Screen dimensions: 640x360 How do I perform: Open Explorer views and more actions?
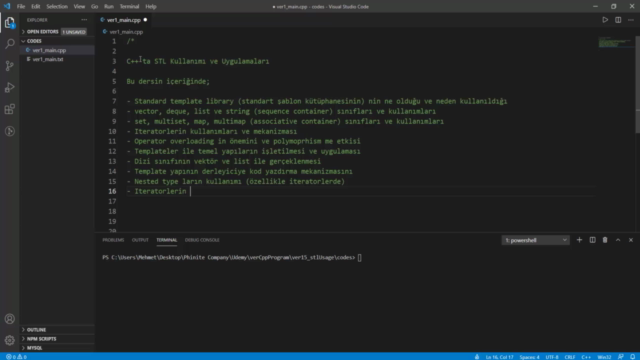[84, 20]
